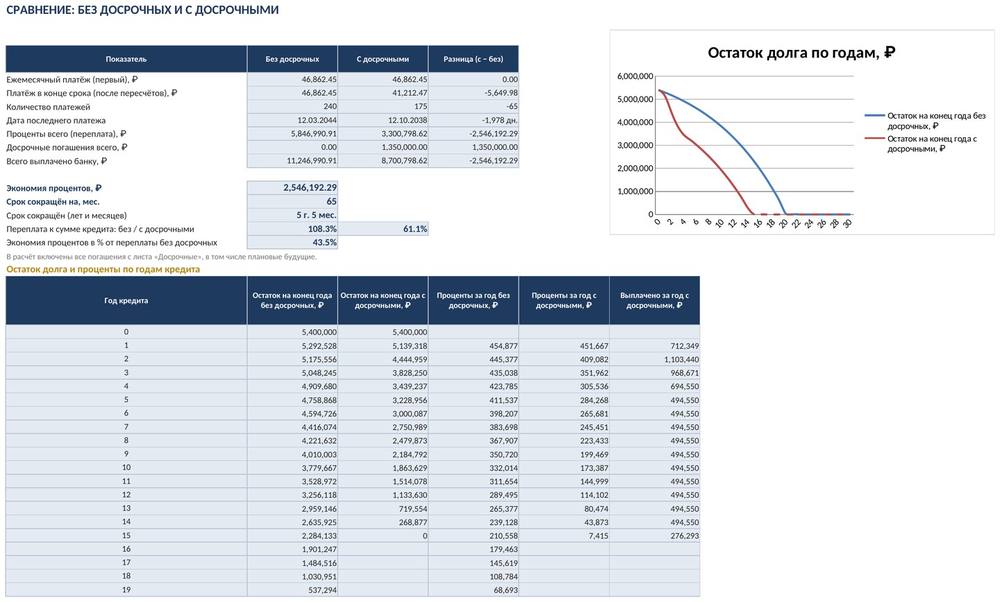
Task: Click the final paid amount 276,293
Action: (654, 536)
